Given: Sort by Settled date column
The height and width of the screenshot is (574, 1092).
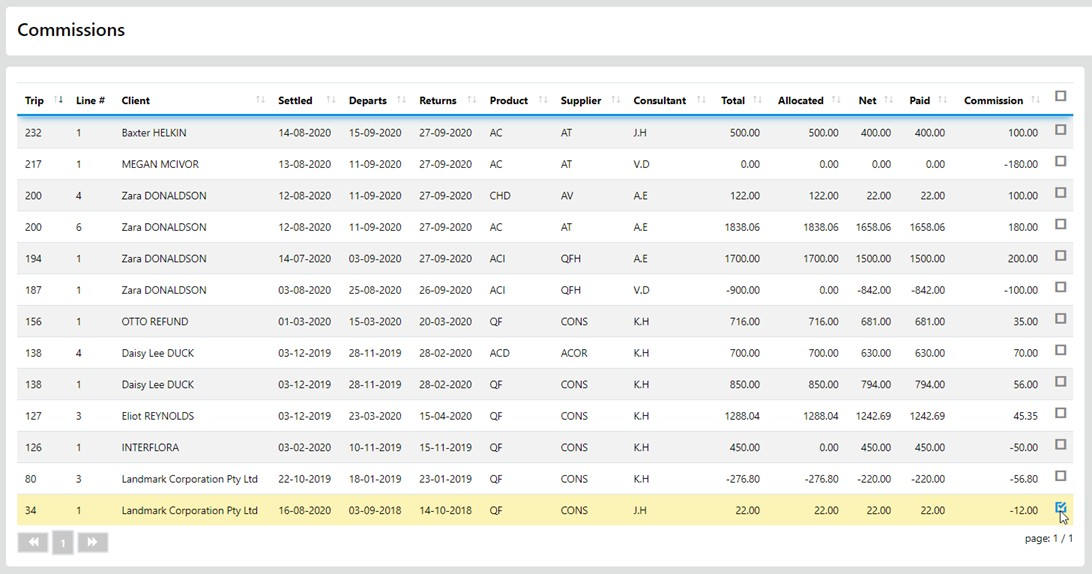Looking at the screenshot, I should pos(331,100).
